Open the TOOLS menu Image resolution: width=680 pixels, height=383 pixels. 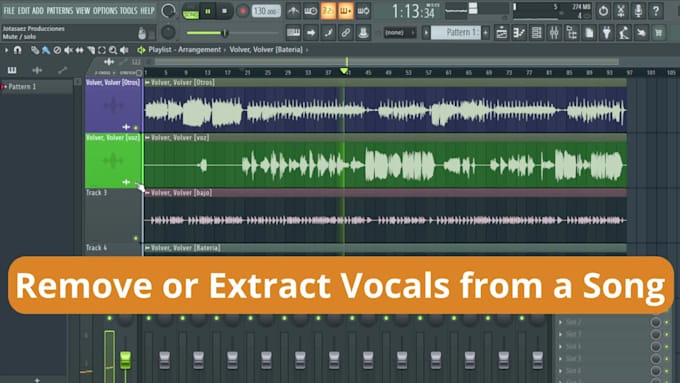click(x=128, y=10)
